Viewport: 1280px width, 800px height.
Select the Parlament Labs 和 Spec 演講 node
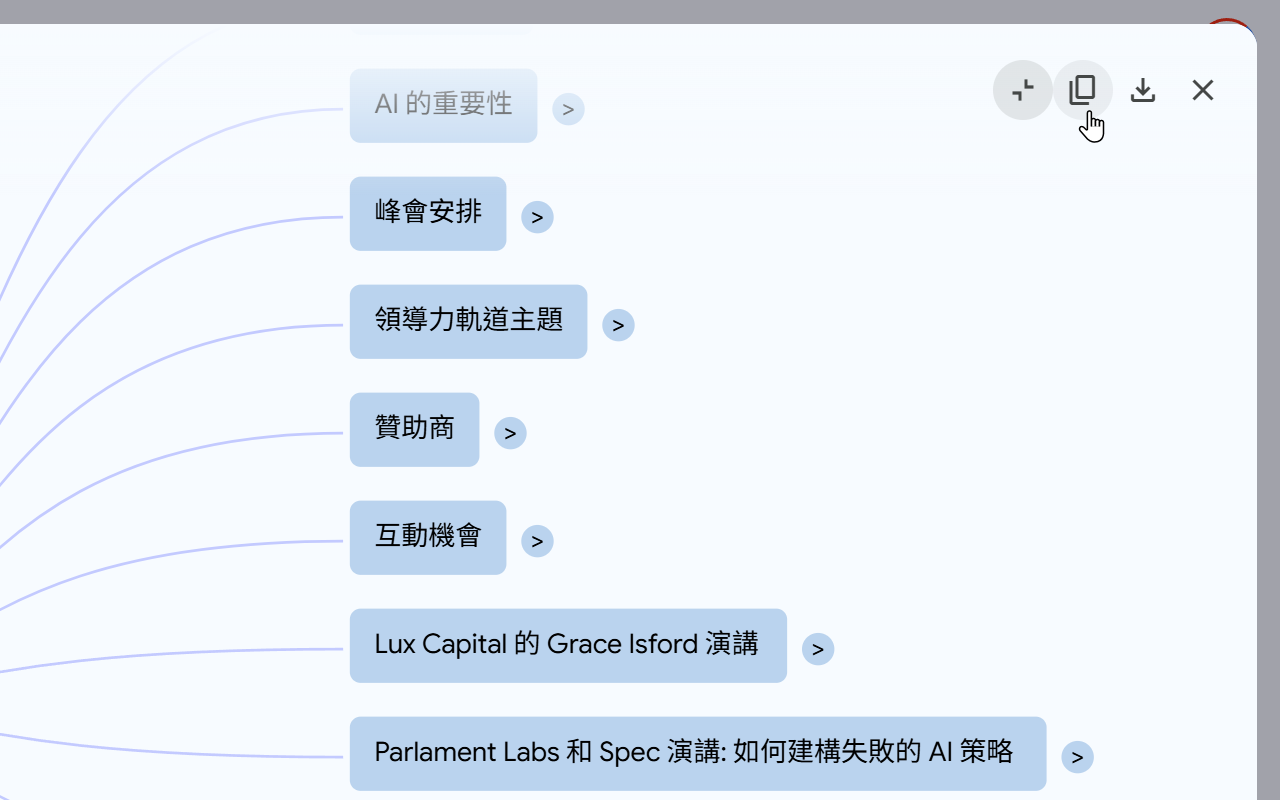click(697, 752)
